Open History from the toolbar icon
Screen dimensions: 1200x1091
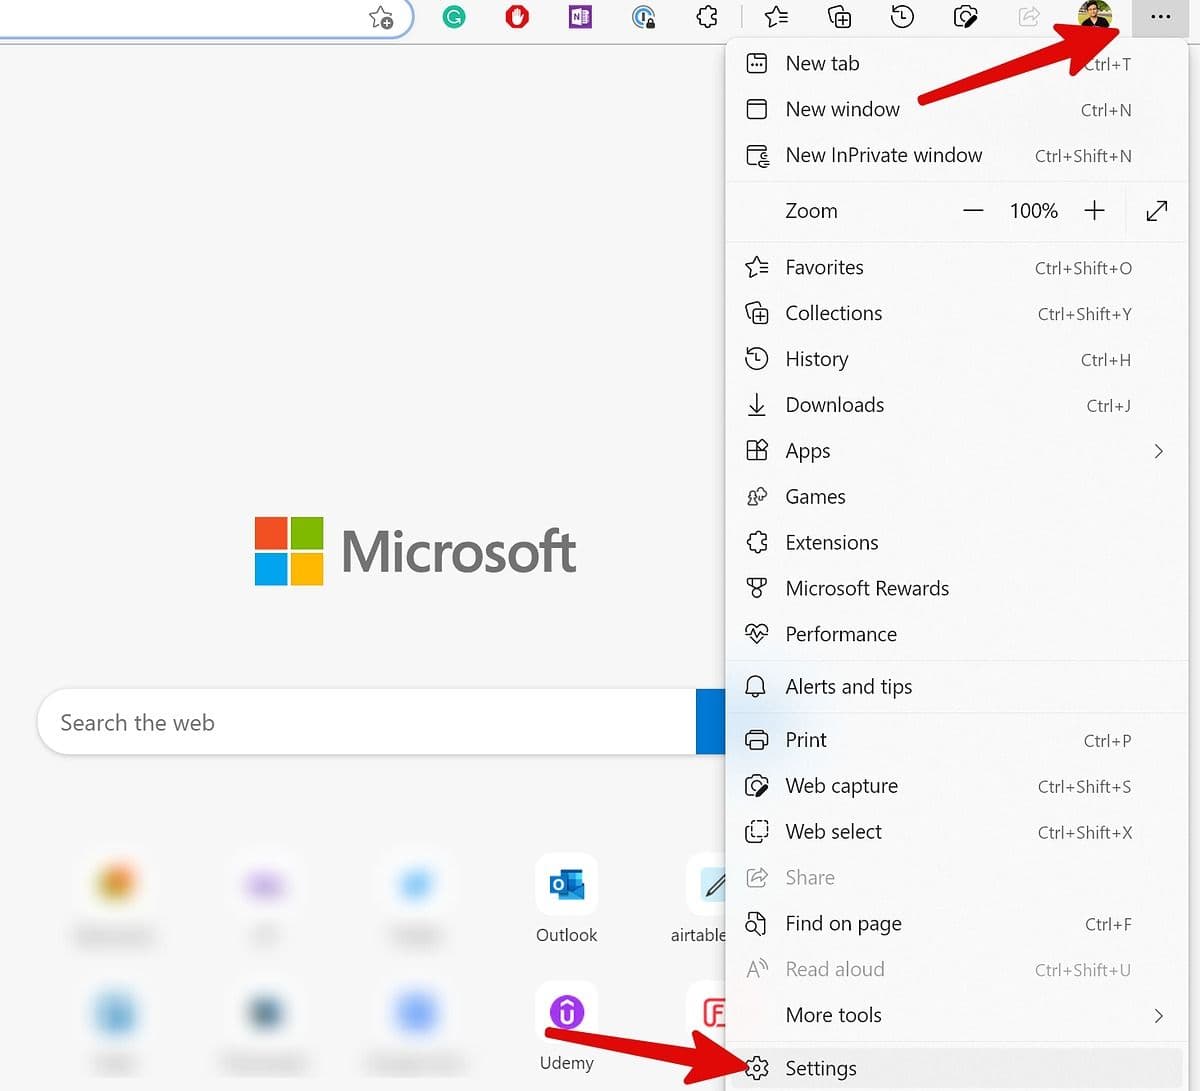901,17
